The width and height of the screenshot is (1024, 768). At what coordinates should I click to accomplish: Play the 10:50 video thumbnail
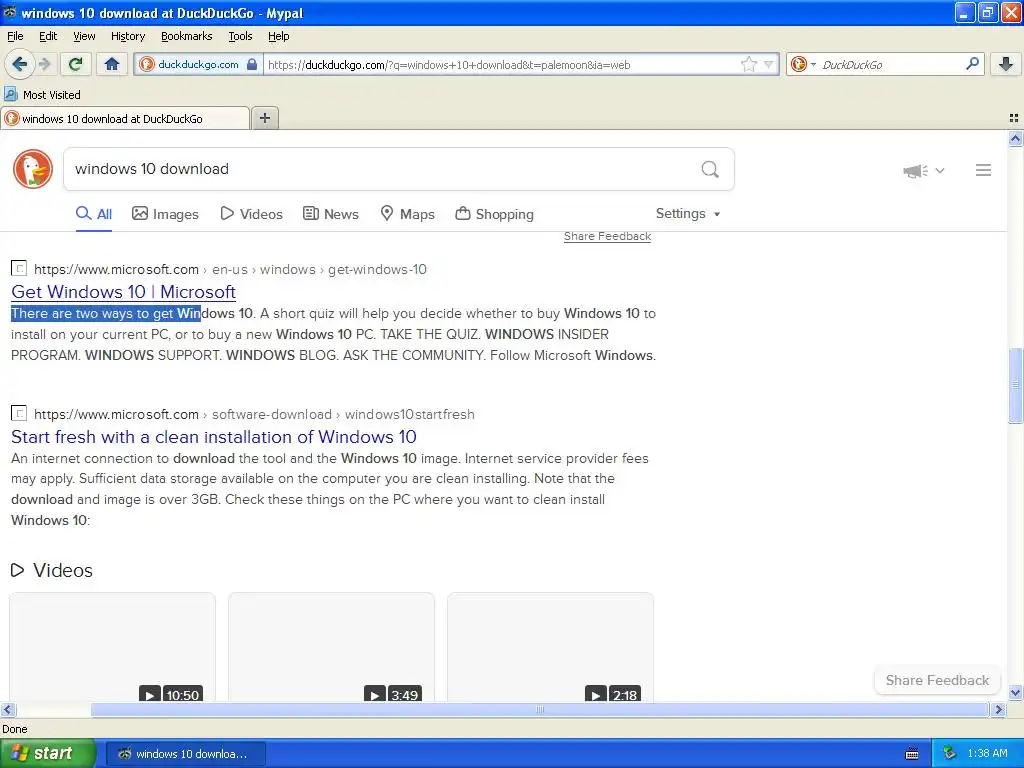tap(112, 647)
